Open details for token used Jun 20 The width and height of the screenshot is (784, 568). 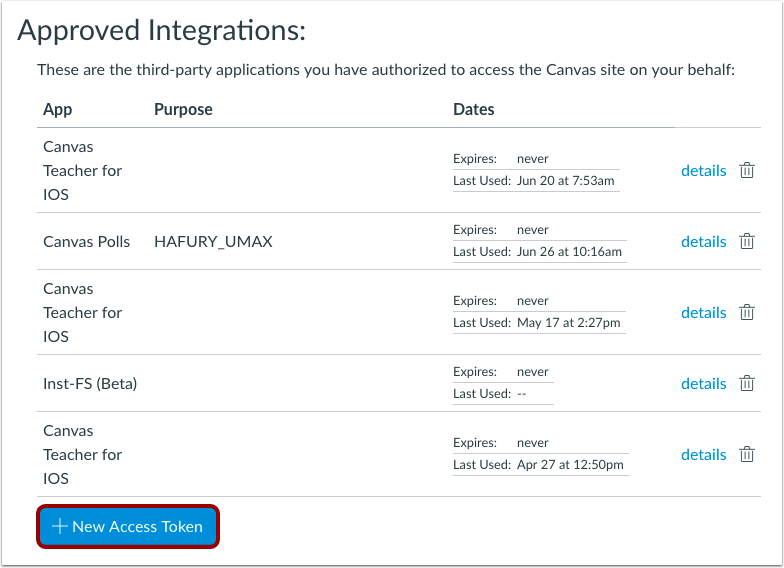704,170
